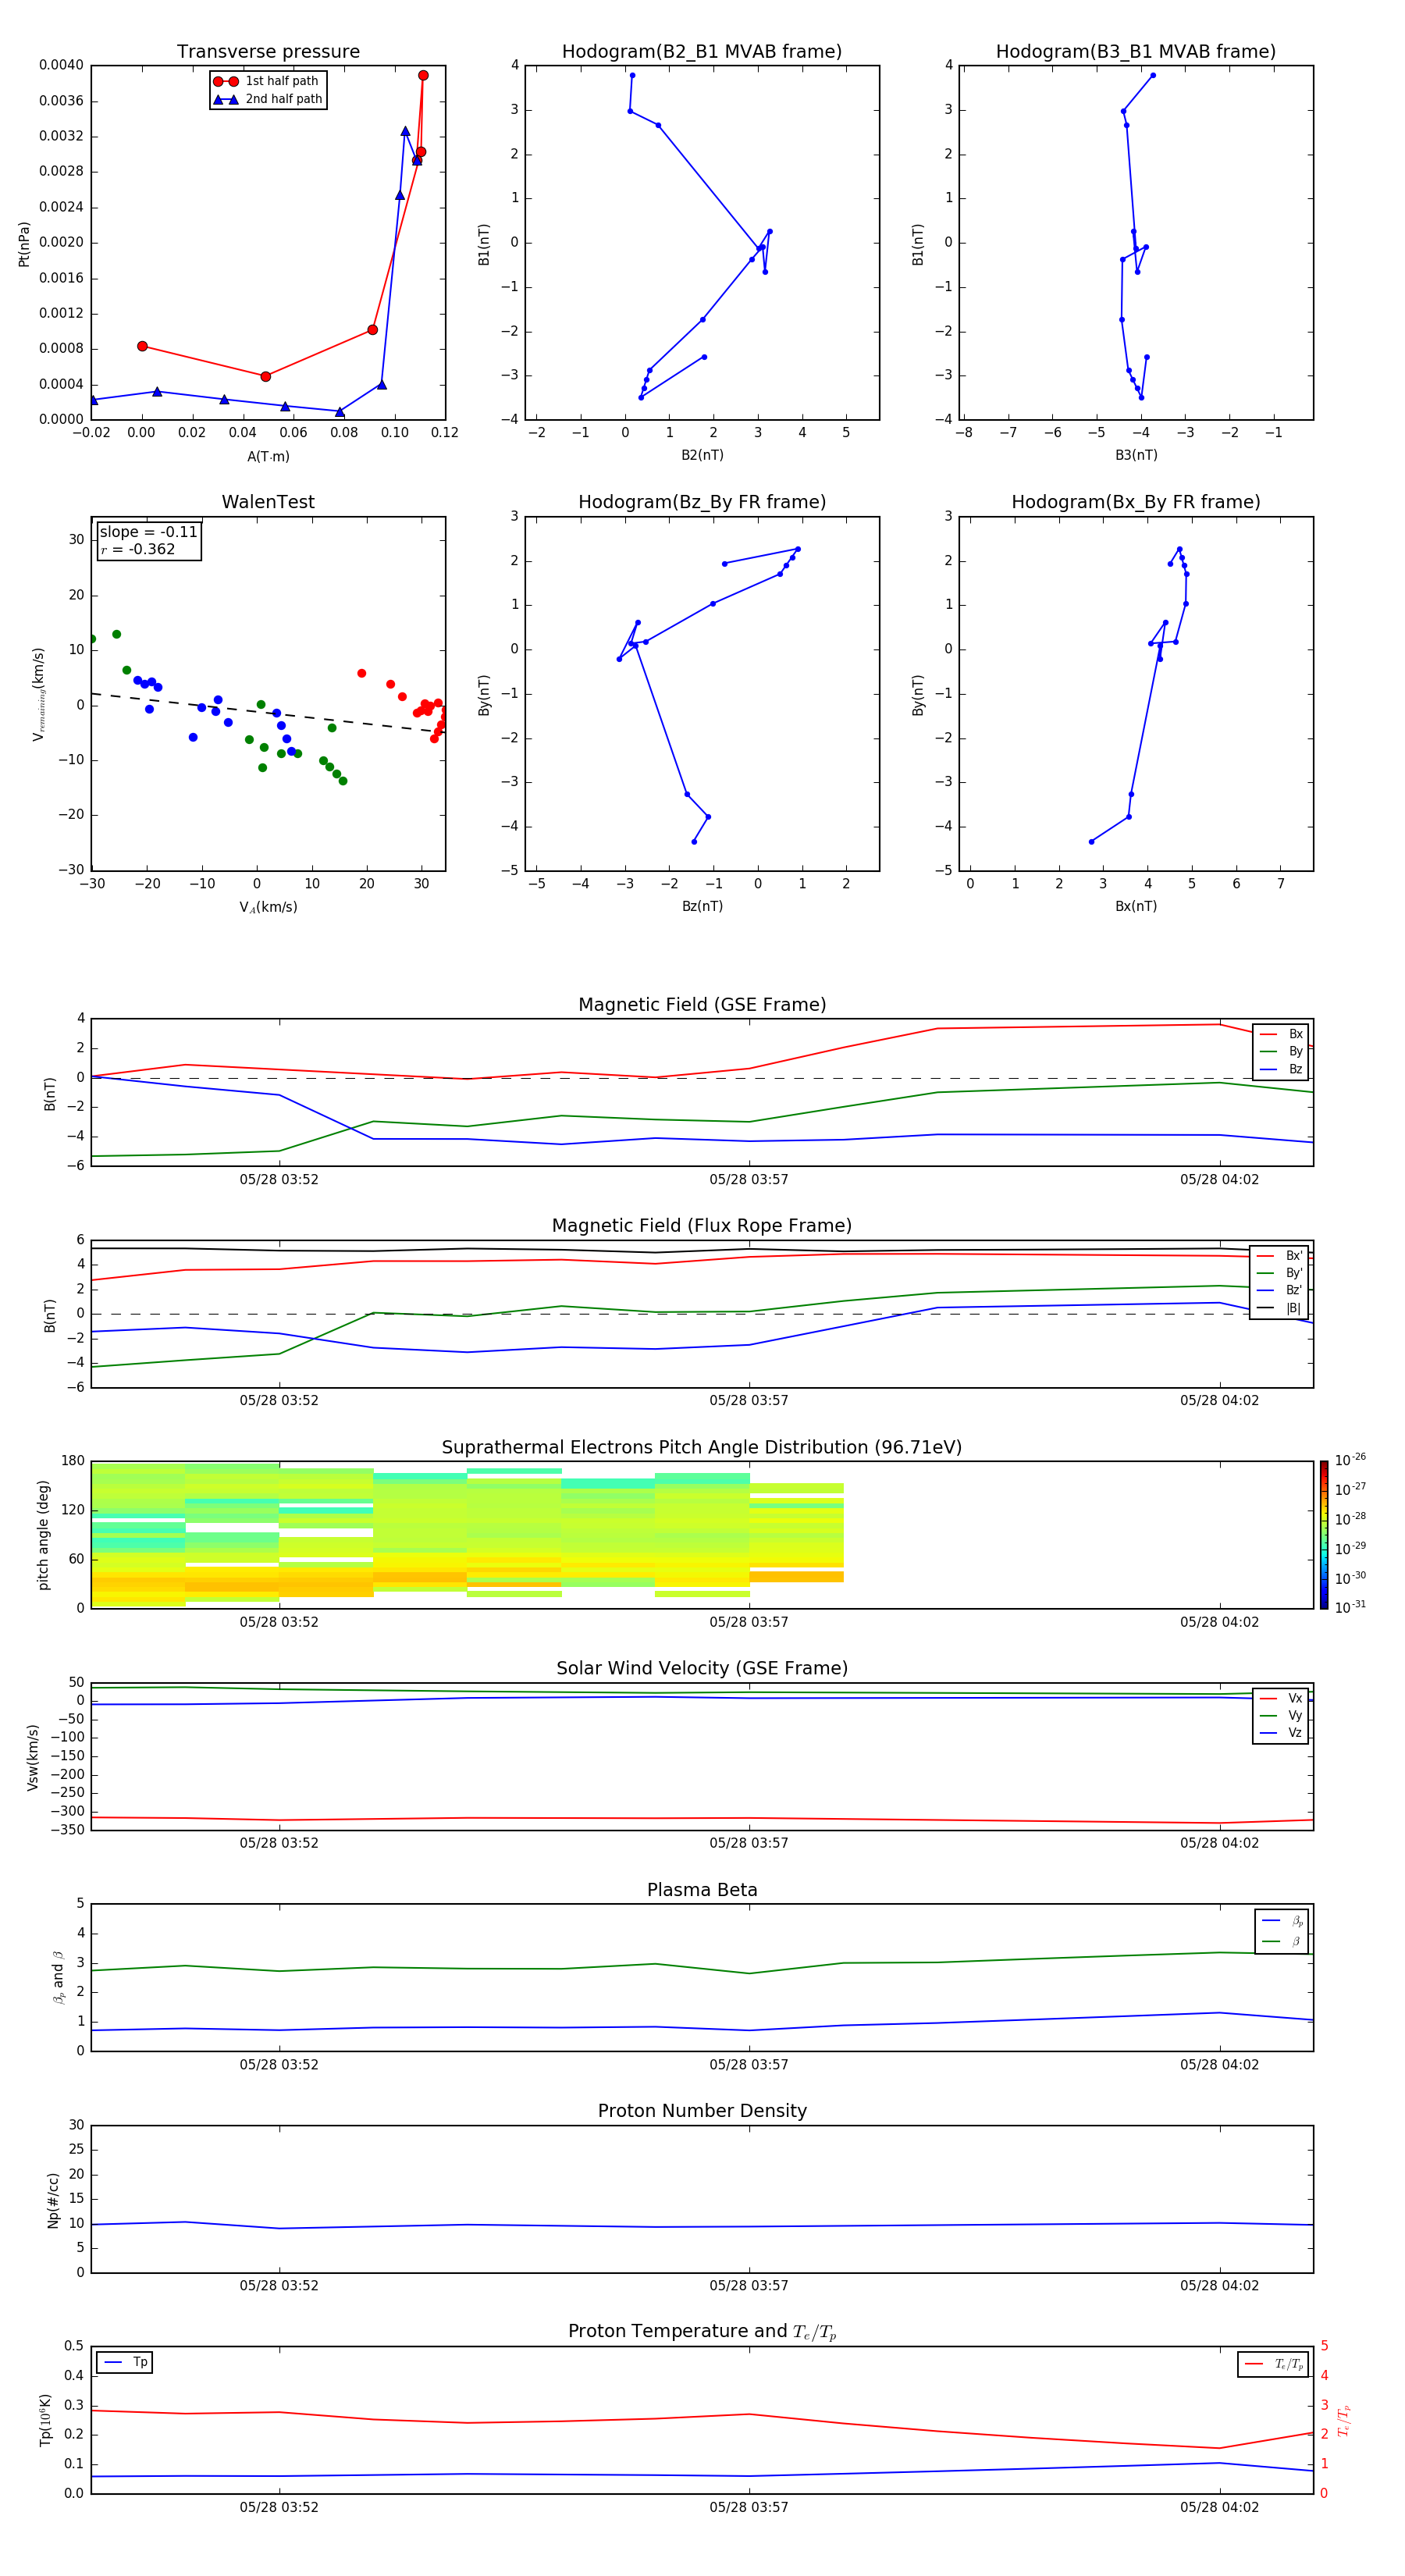Click the 10^-31 colorbar tick label
The image size is (1405, 2576).
point(1350,1607)
